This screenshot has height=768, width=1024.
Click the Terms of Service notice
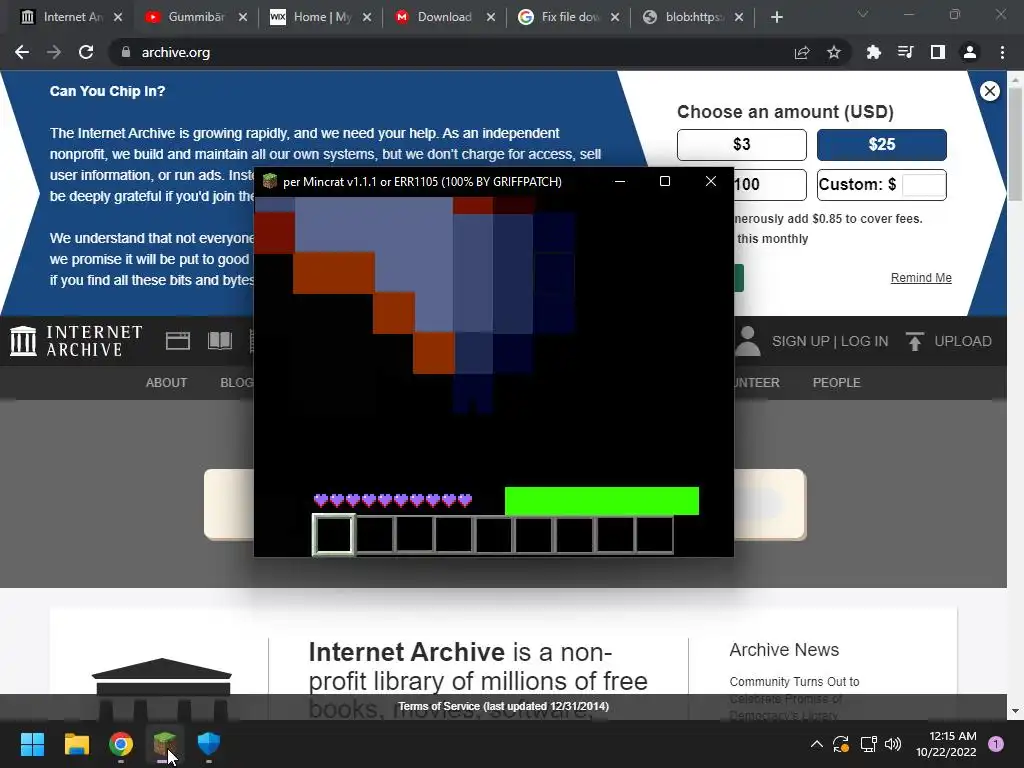click(504, 706)
